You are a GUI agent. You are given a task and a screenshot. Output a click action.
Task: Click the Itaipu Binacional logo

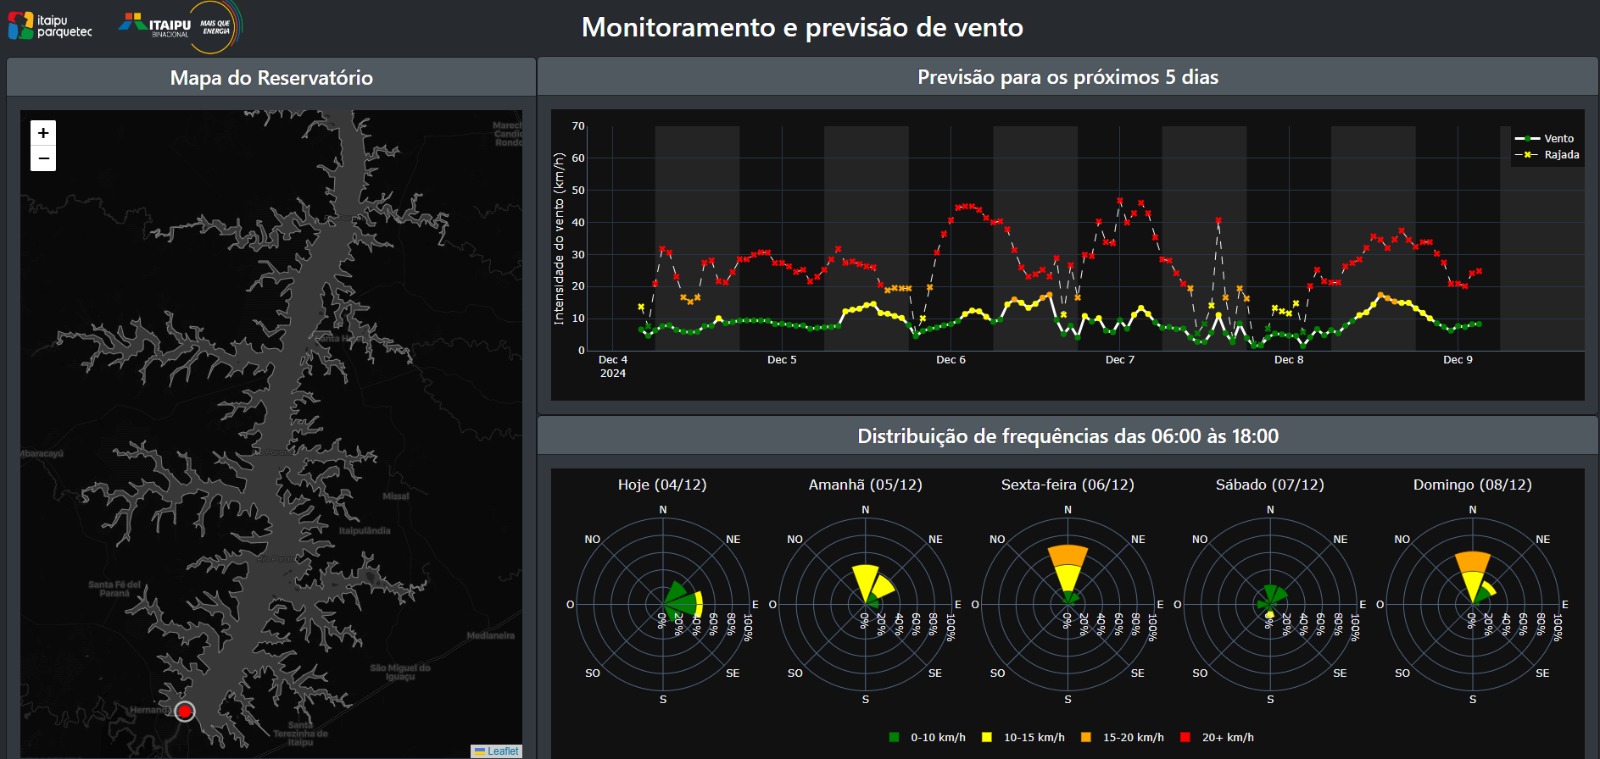tap(178, 25)
